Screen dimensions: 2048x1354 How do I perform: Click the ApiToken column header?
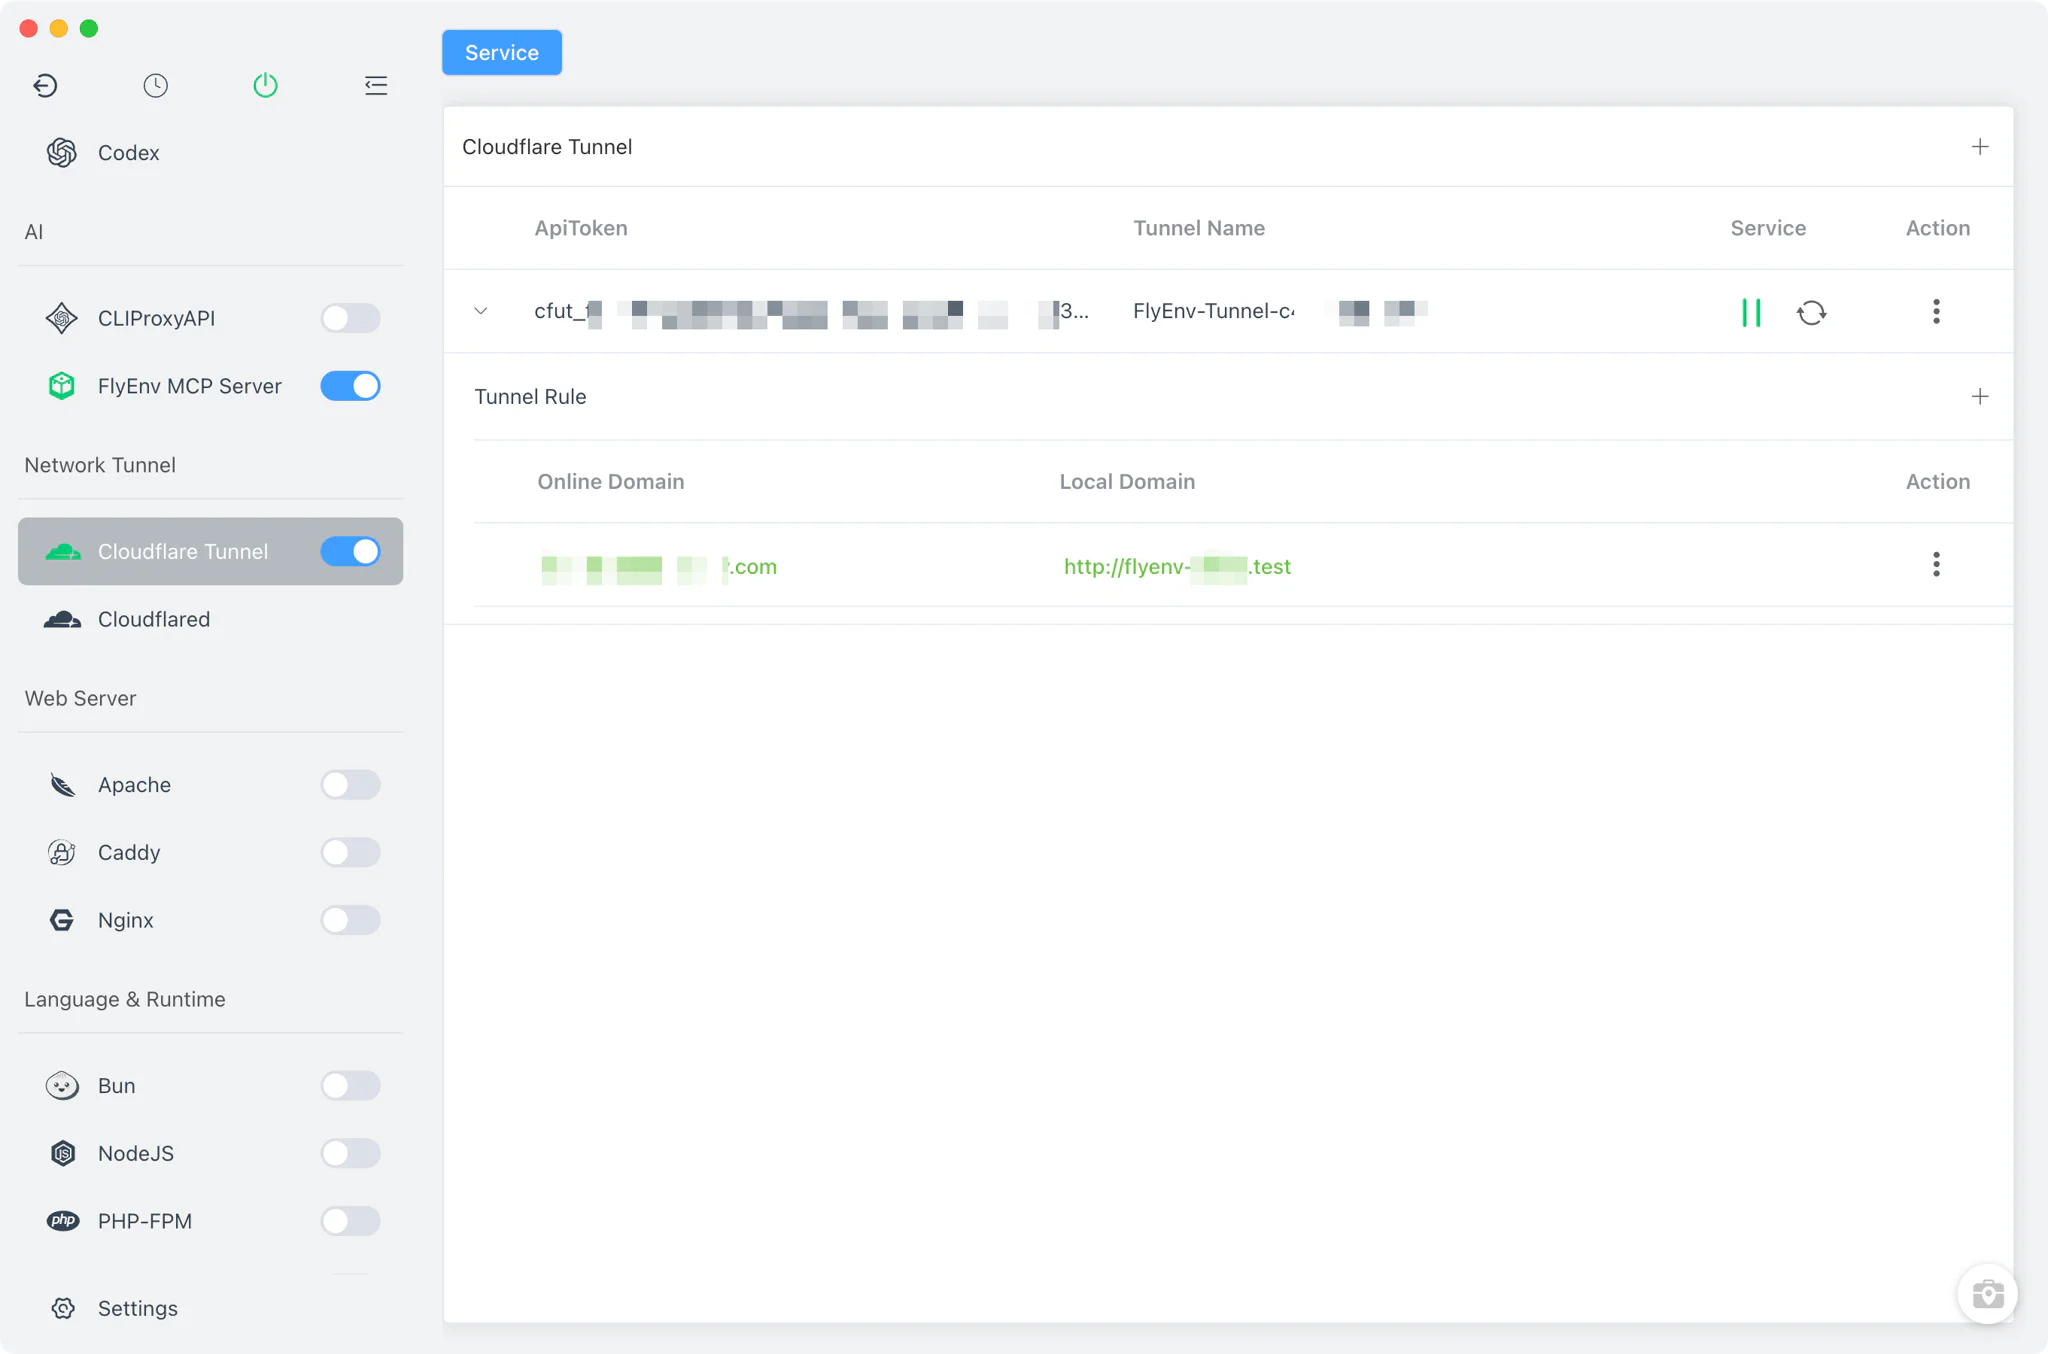pyautogui.click(x=581, y=228)
